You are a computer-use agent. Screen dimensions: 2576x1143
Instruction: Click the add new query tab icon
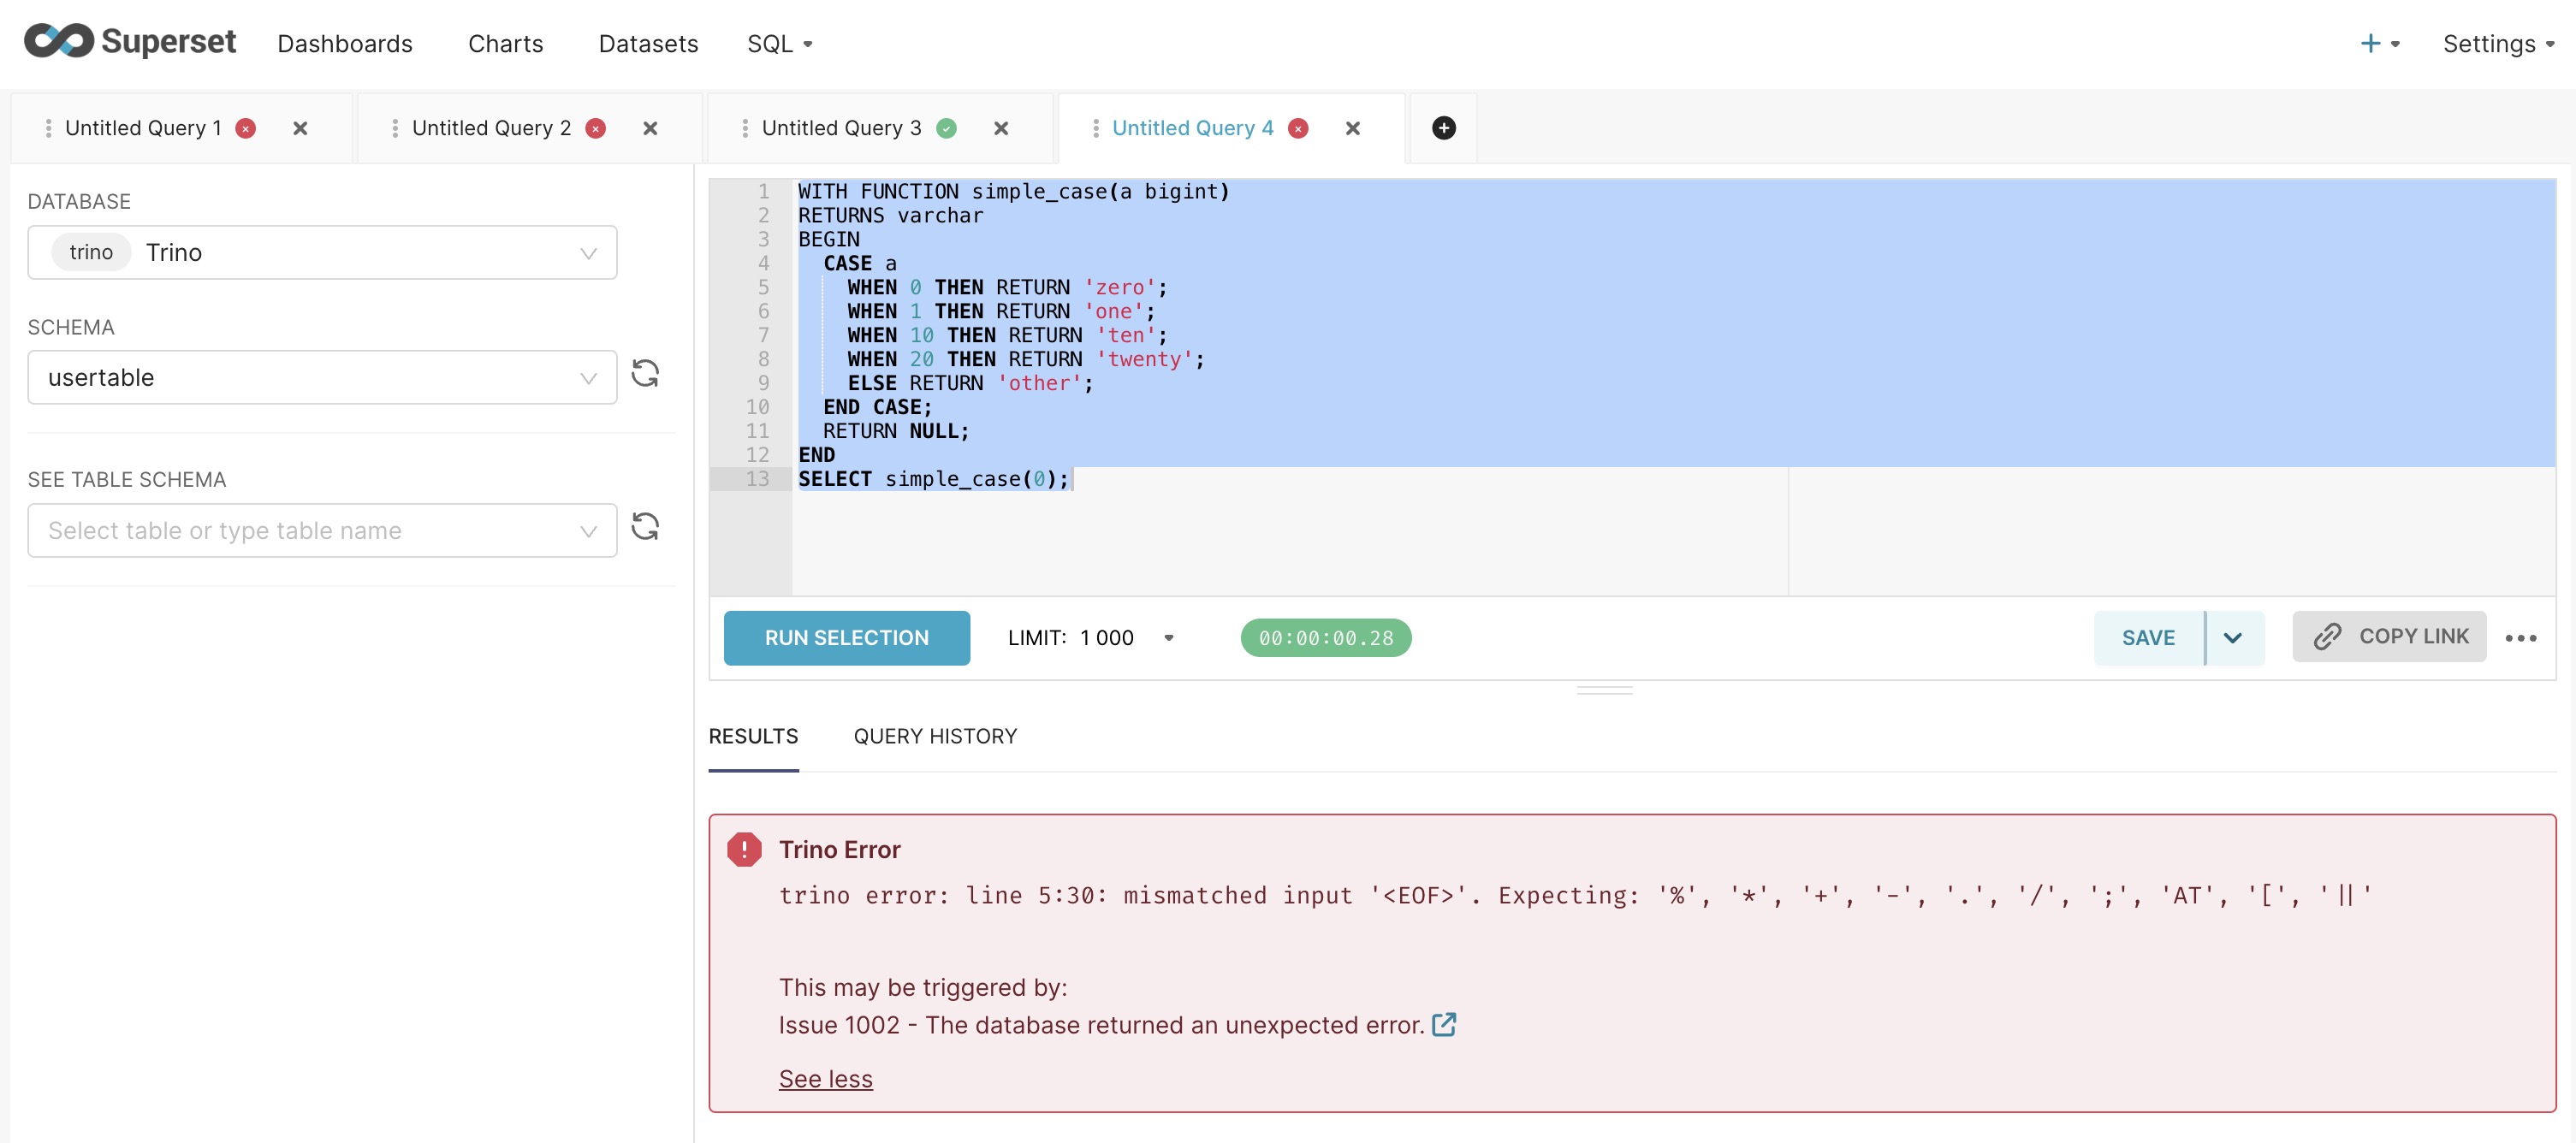point(1443,128)
